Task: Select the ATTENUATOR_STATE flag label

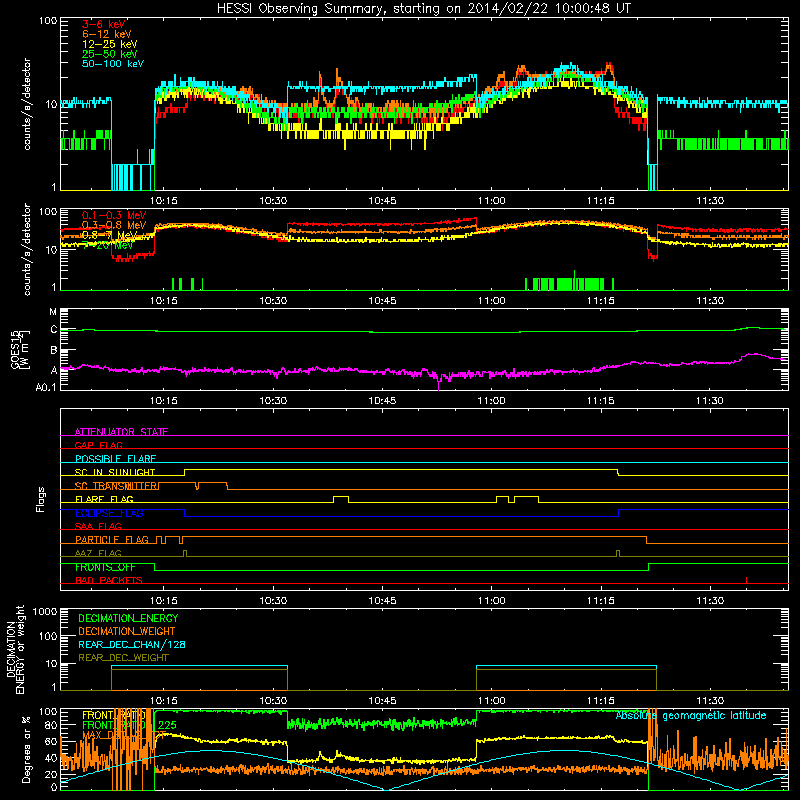Action: (121, 432)
